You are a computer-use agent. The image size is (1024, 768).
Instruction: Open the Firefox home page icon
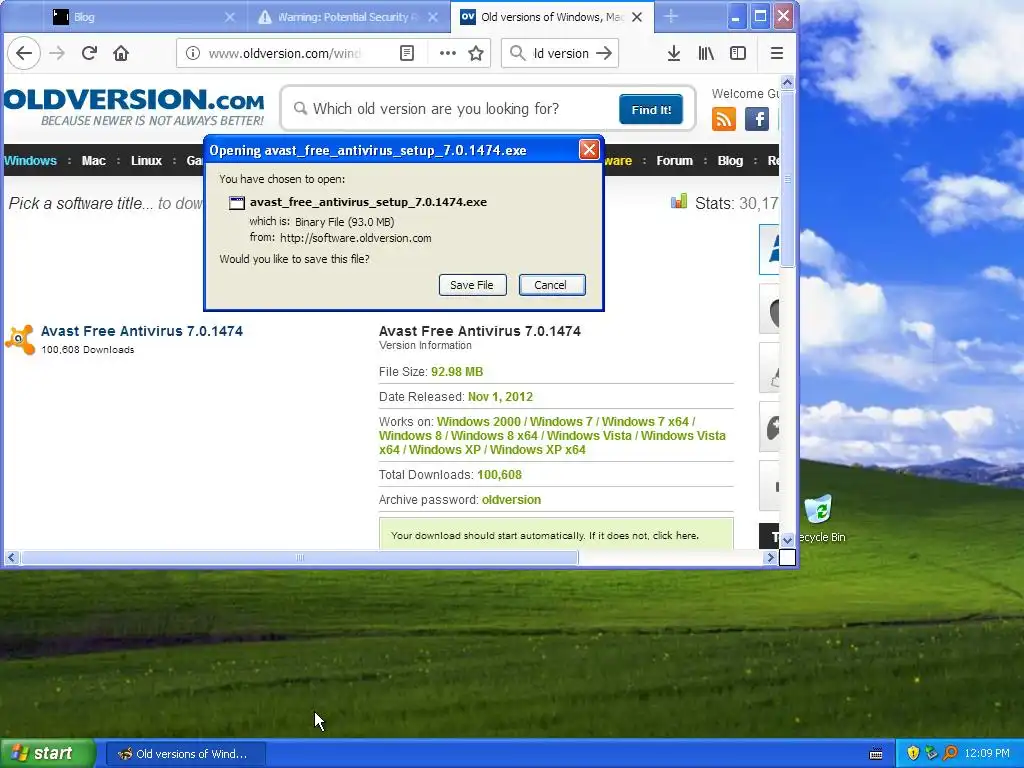coord(121,53)
